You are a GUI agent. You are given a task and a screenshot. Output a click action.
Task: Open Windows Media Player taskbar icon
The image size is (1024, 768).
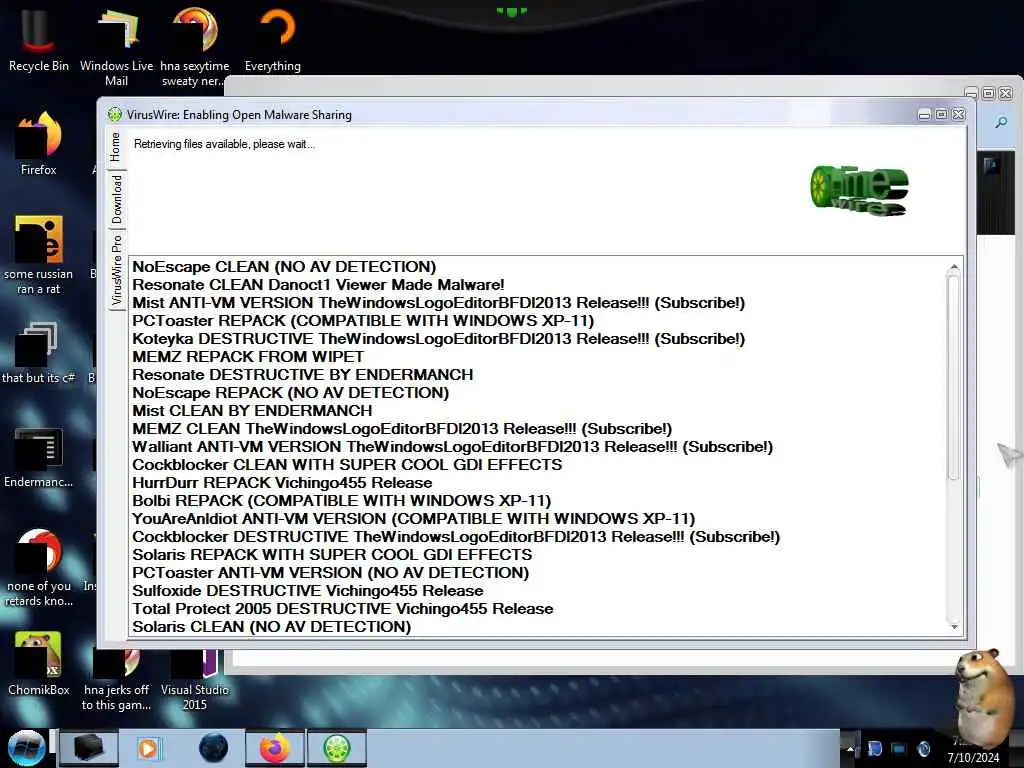tap(148, 748)
